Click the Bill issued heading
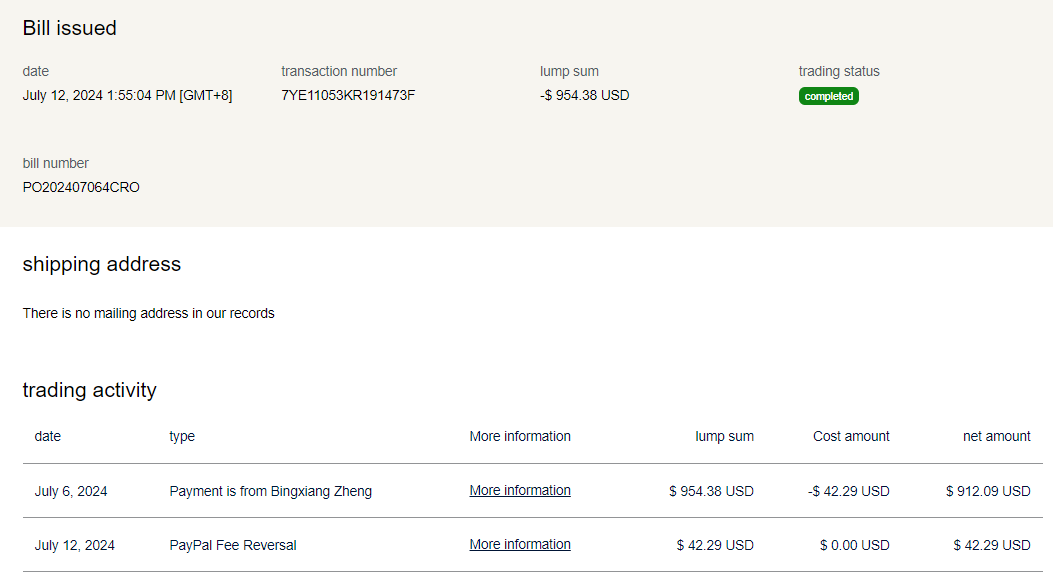 point(70,28)
